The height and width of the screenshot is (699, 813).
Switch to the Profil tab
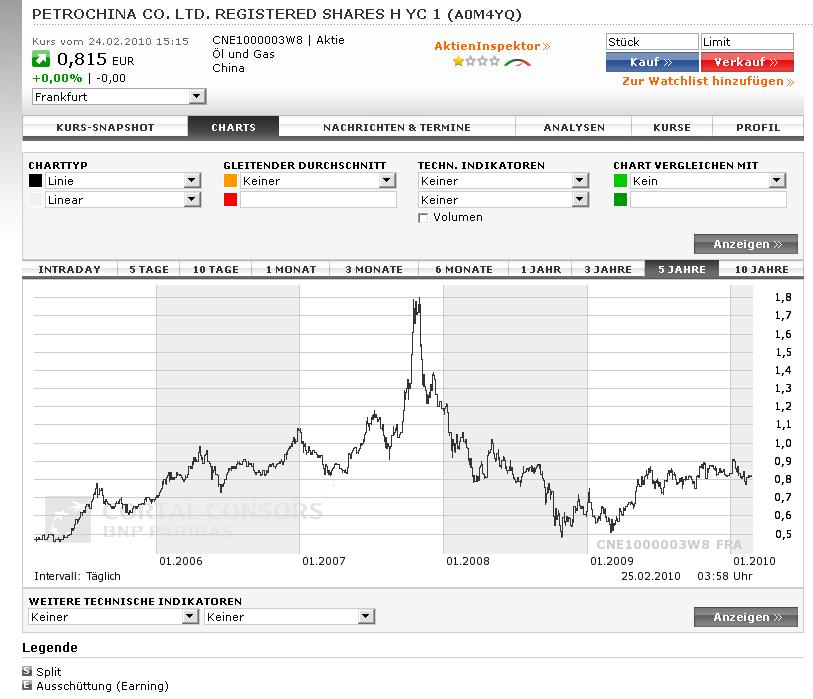[758, 127]
